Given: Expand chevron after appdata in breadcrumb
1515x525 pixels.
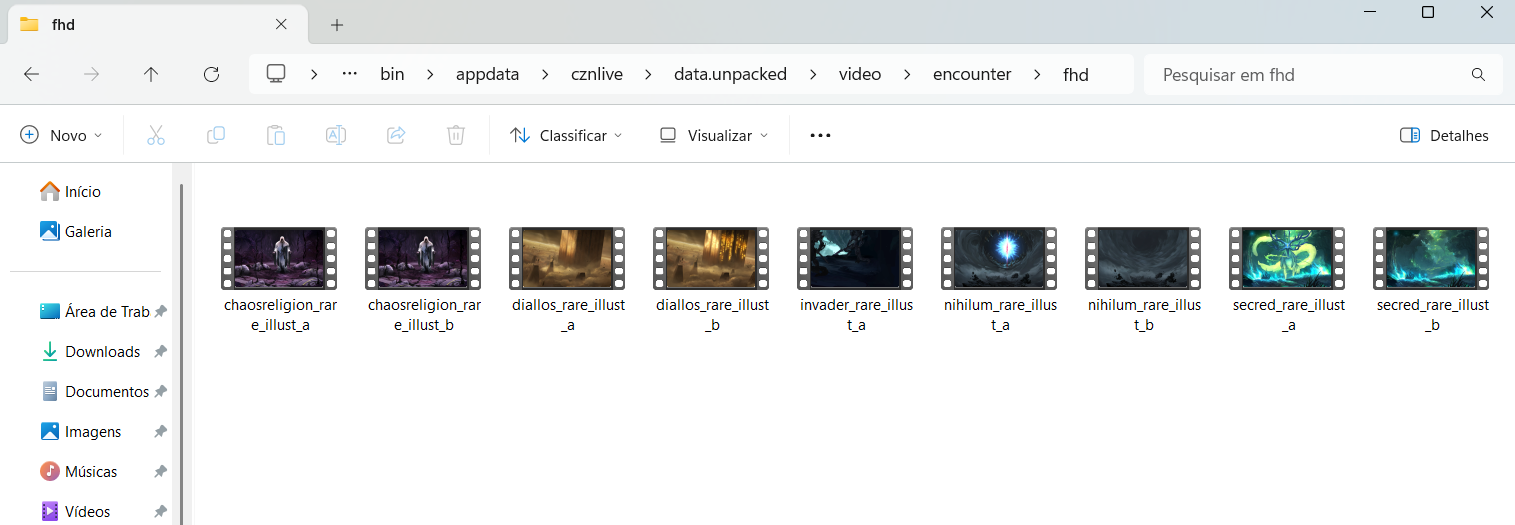Looking at the screenshot, I should pyautogui.click(x=545, y=74).
